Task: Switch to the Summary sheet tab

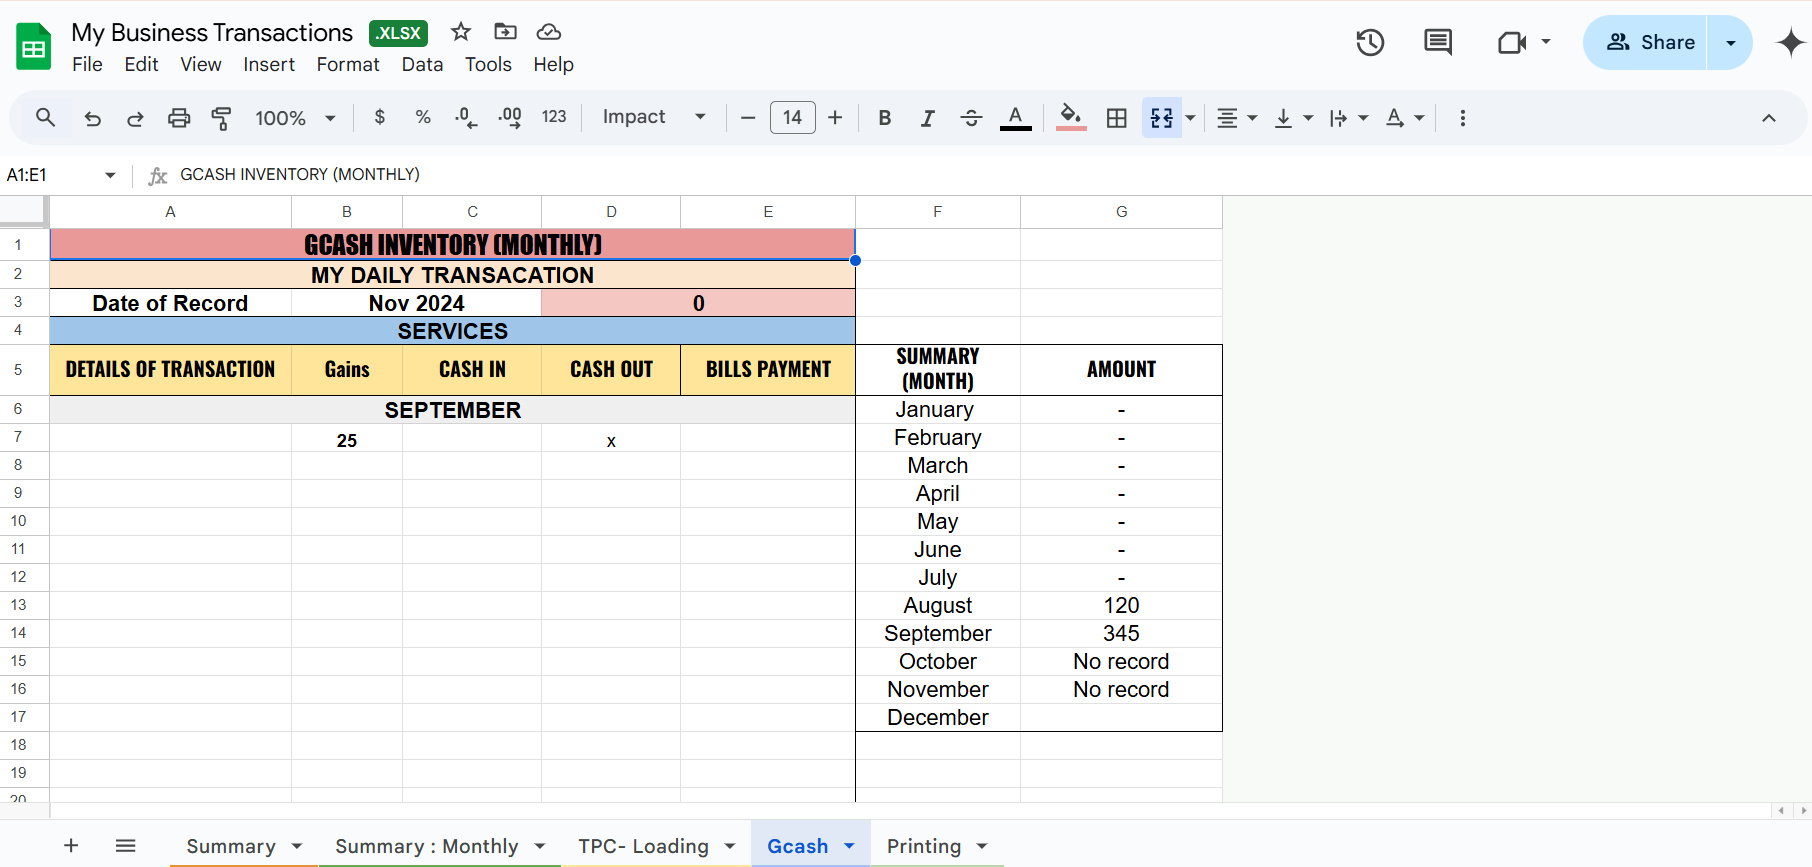Action: click(x=231, y=846)
